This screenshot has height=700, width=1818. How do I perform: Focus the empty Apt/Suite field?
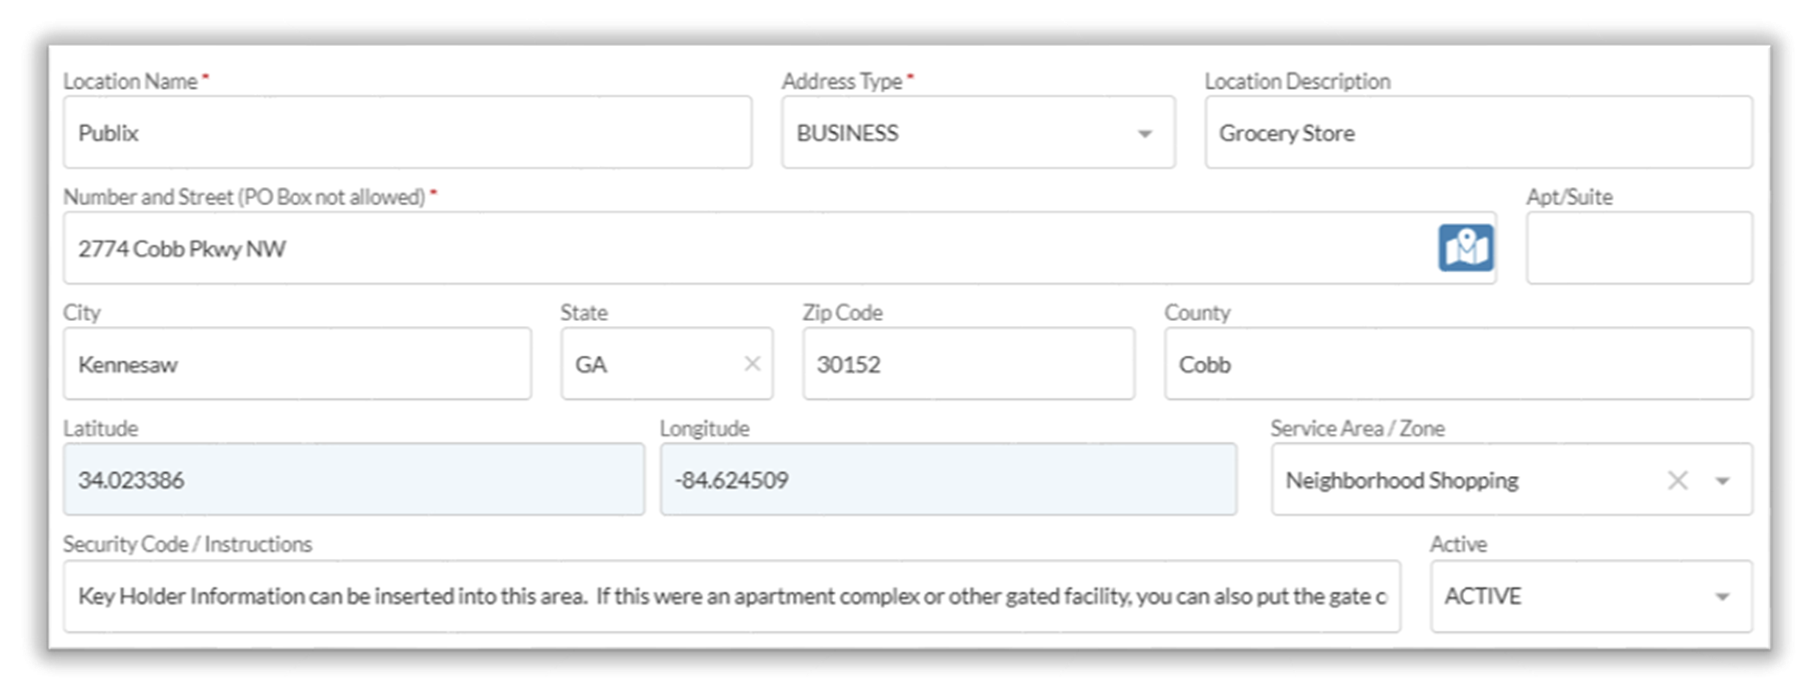point(1638,248)
